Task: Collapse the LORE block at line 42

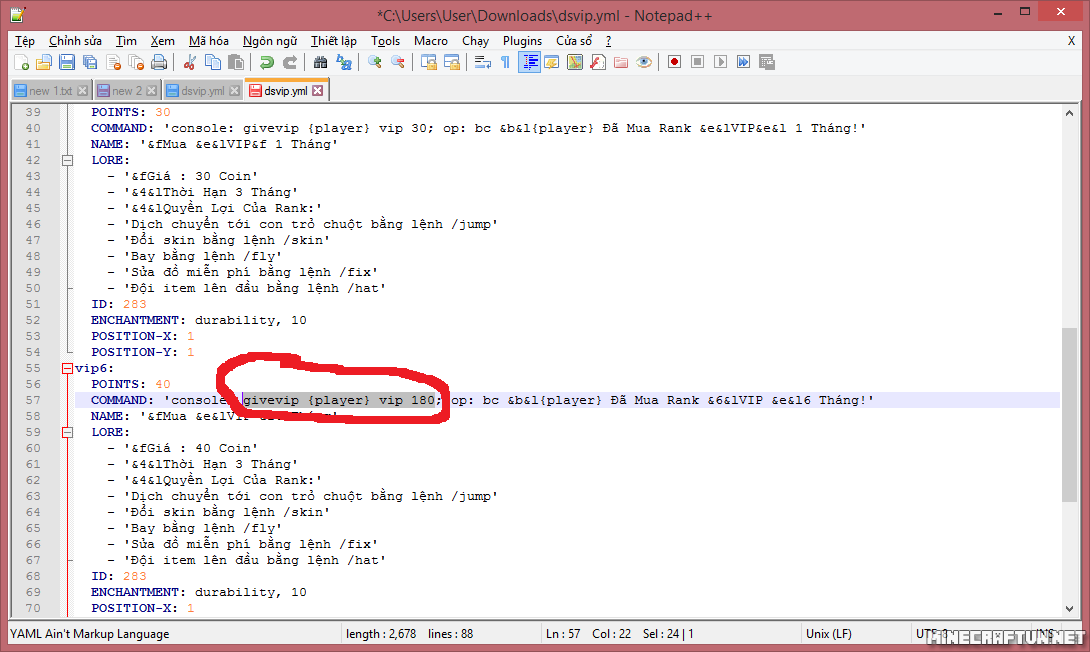Action: [67, 161]
